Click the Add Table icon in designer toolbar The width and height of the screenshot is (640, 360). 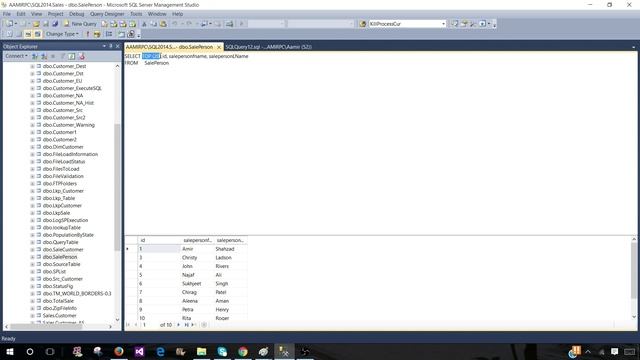pos(121,34)
